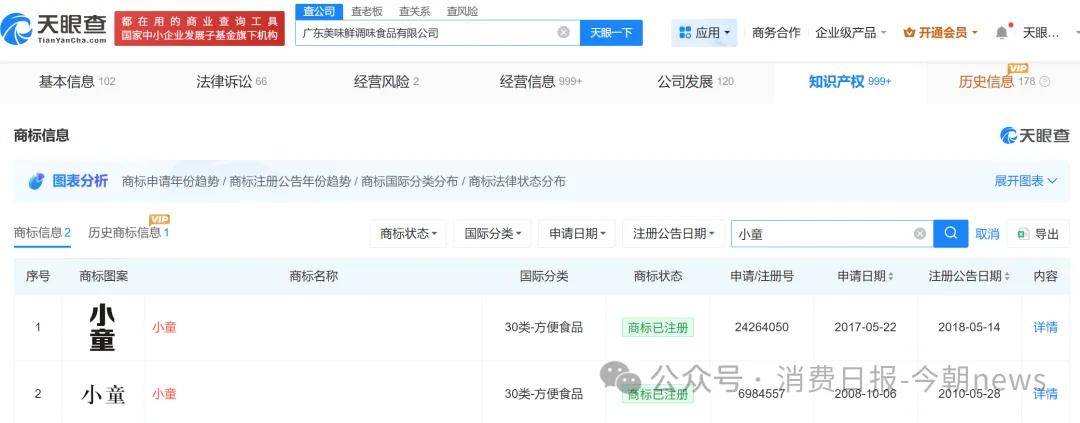
Task: Open the 商标状态 filter dropdown
Action: click(x=408, y=234)
